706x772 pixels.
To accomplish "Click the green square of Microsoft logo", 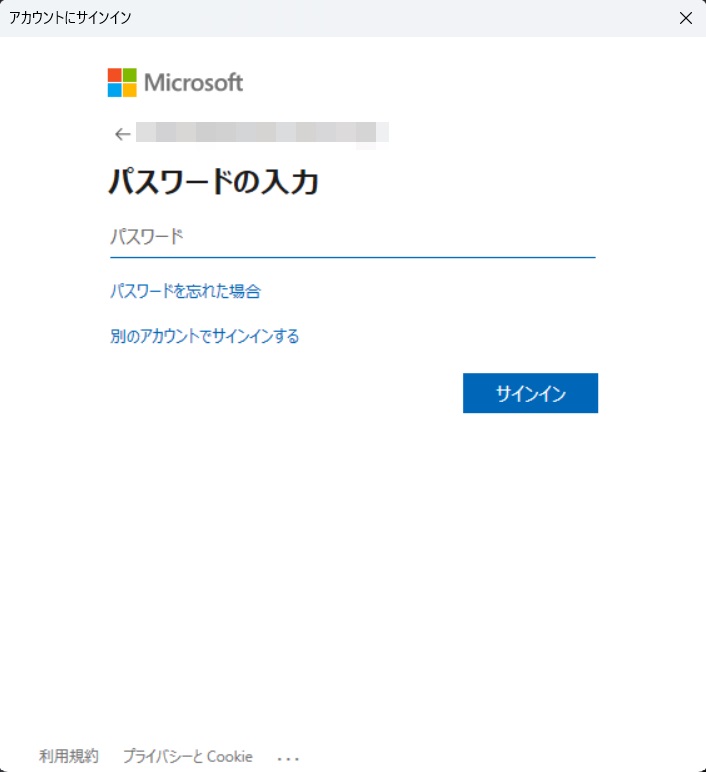I will pyautogui.click(x=129, y=75).
